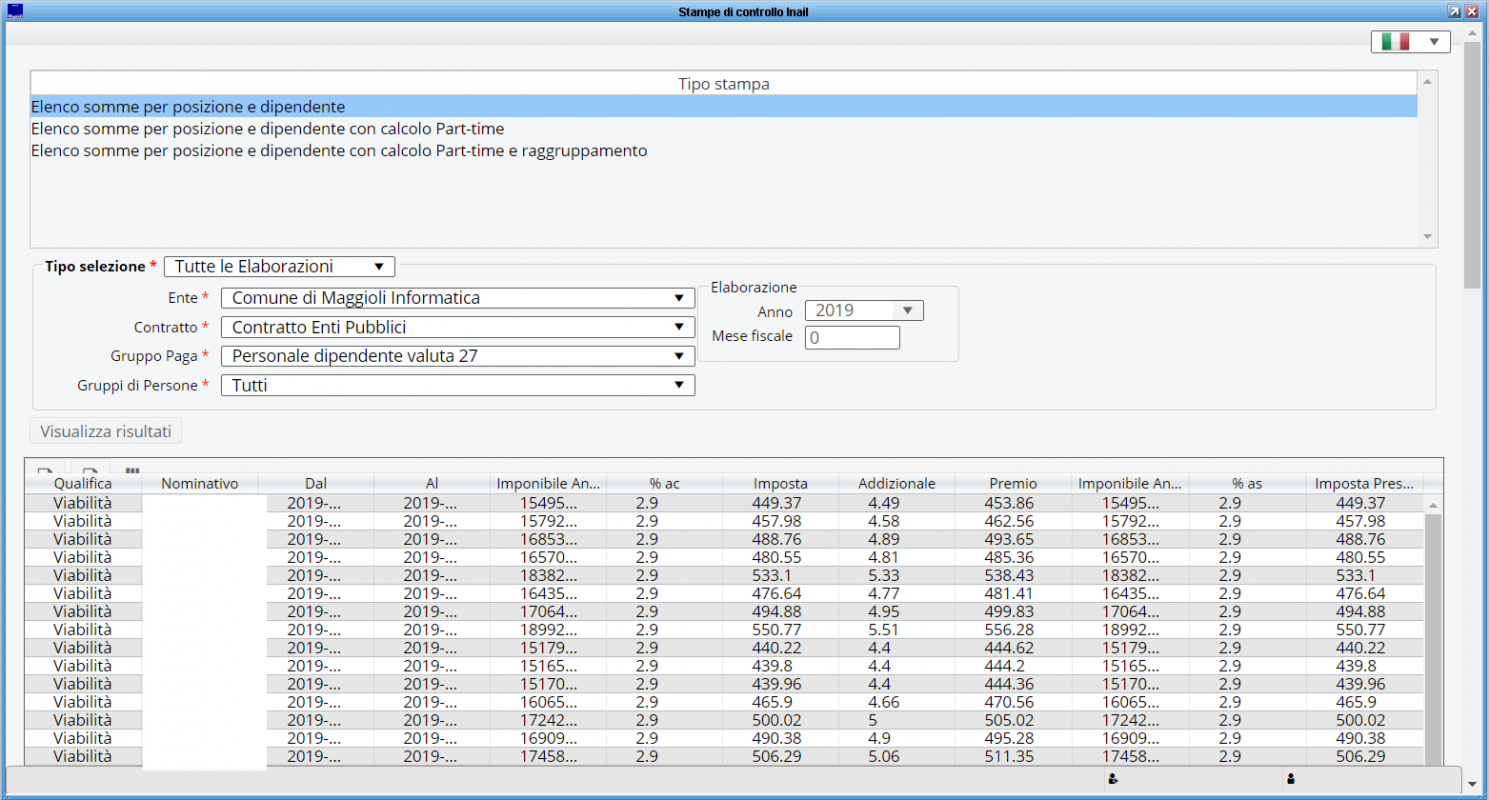The width and height of the screenshot is (1489, 800).
Task: Click the application icon in title bar corner
Action: pos(15,11)
